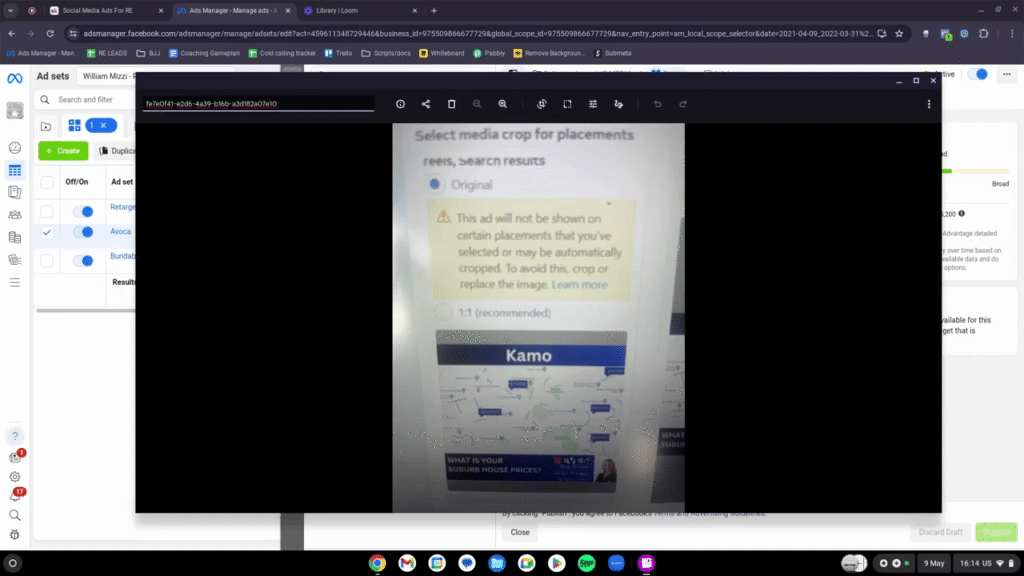
Task: Click the green Publish button
Action: pyautogui.click(x=997, y=532)
